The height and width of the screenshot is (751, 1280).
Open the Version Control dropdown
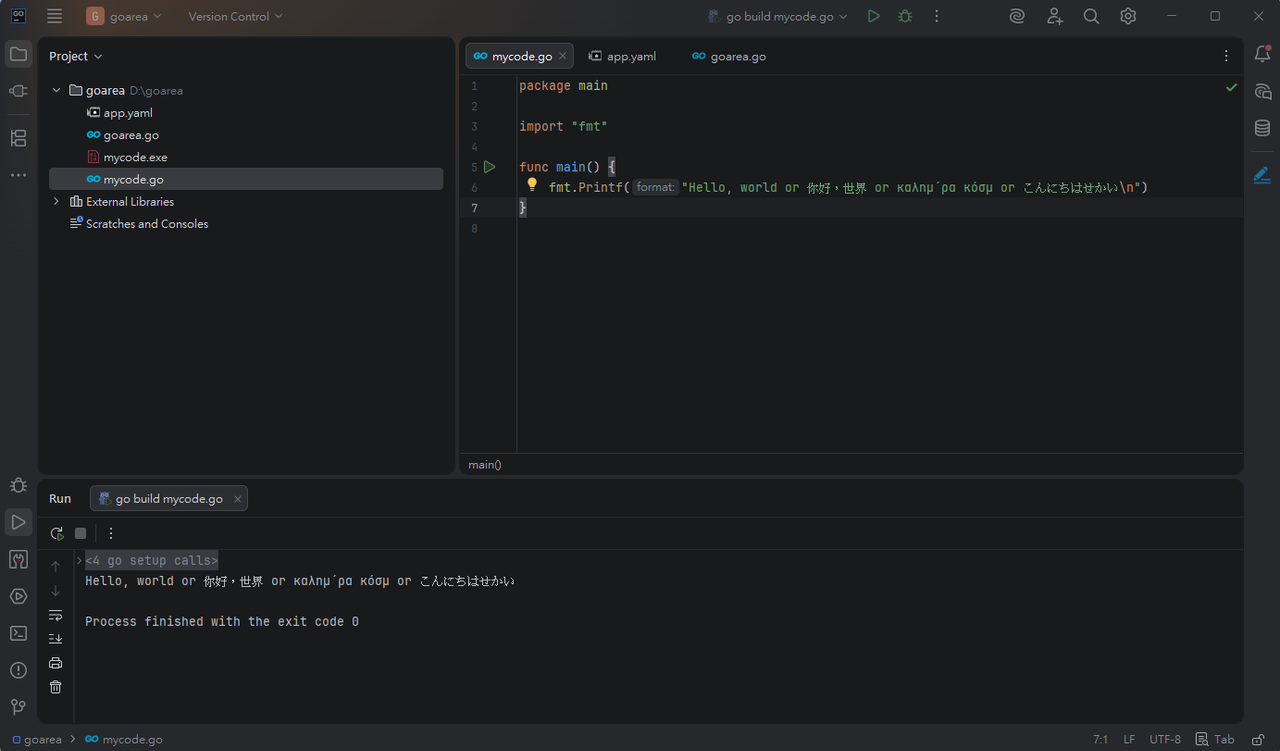[x=235, y=16]
